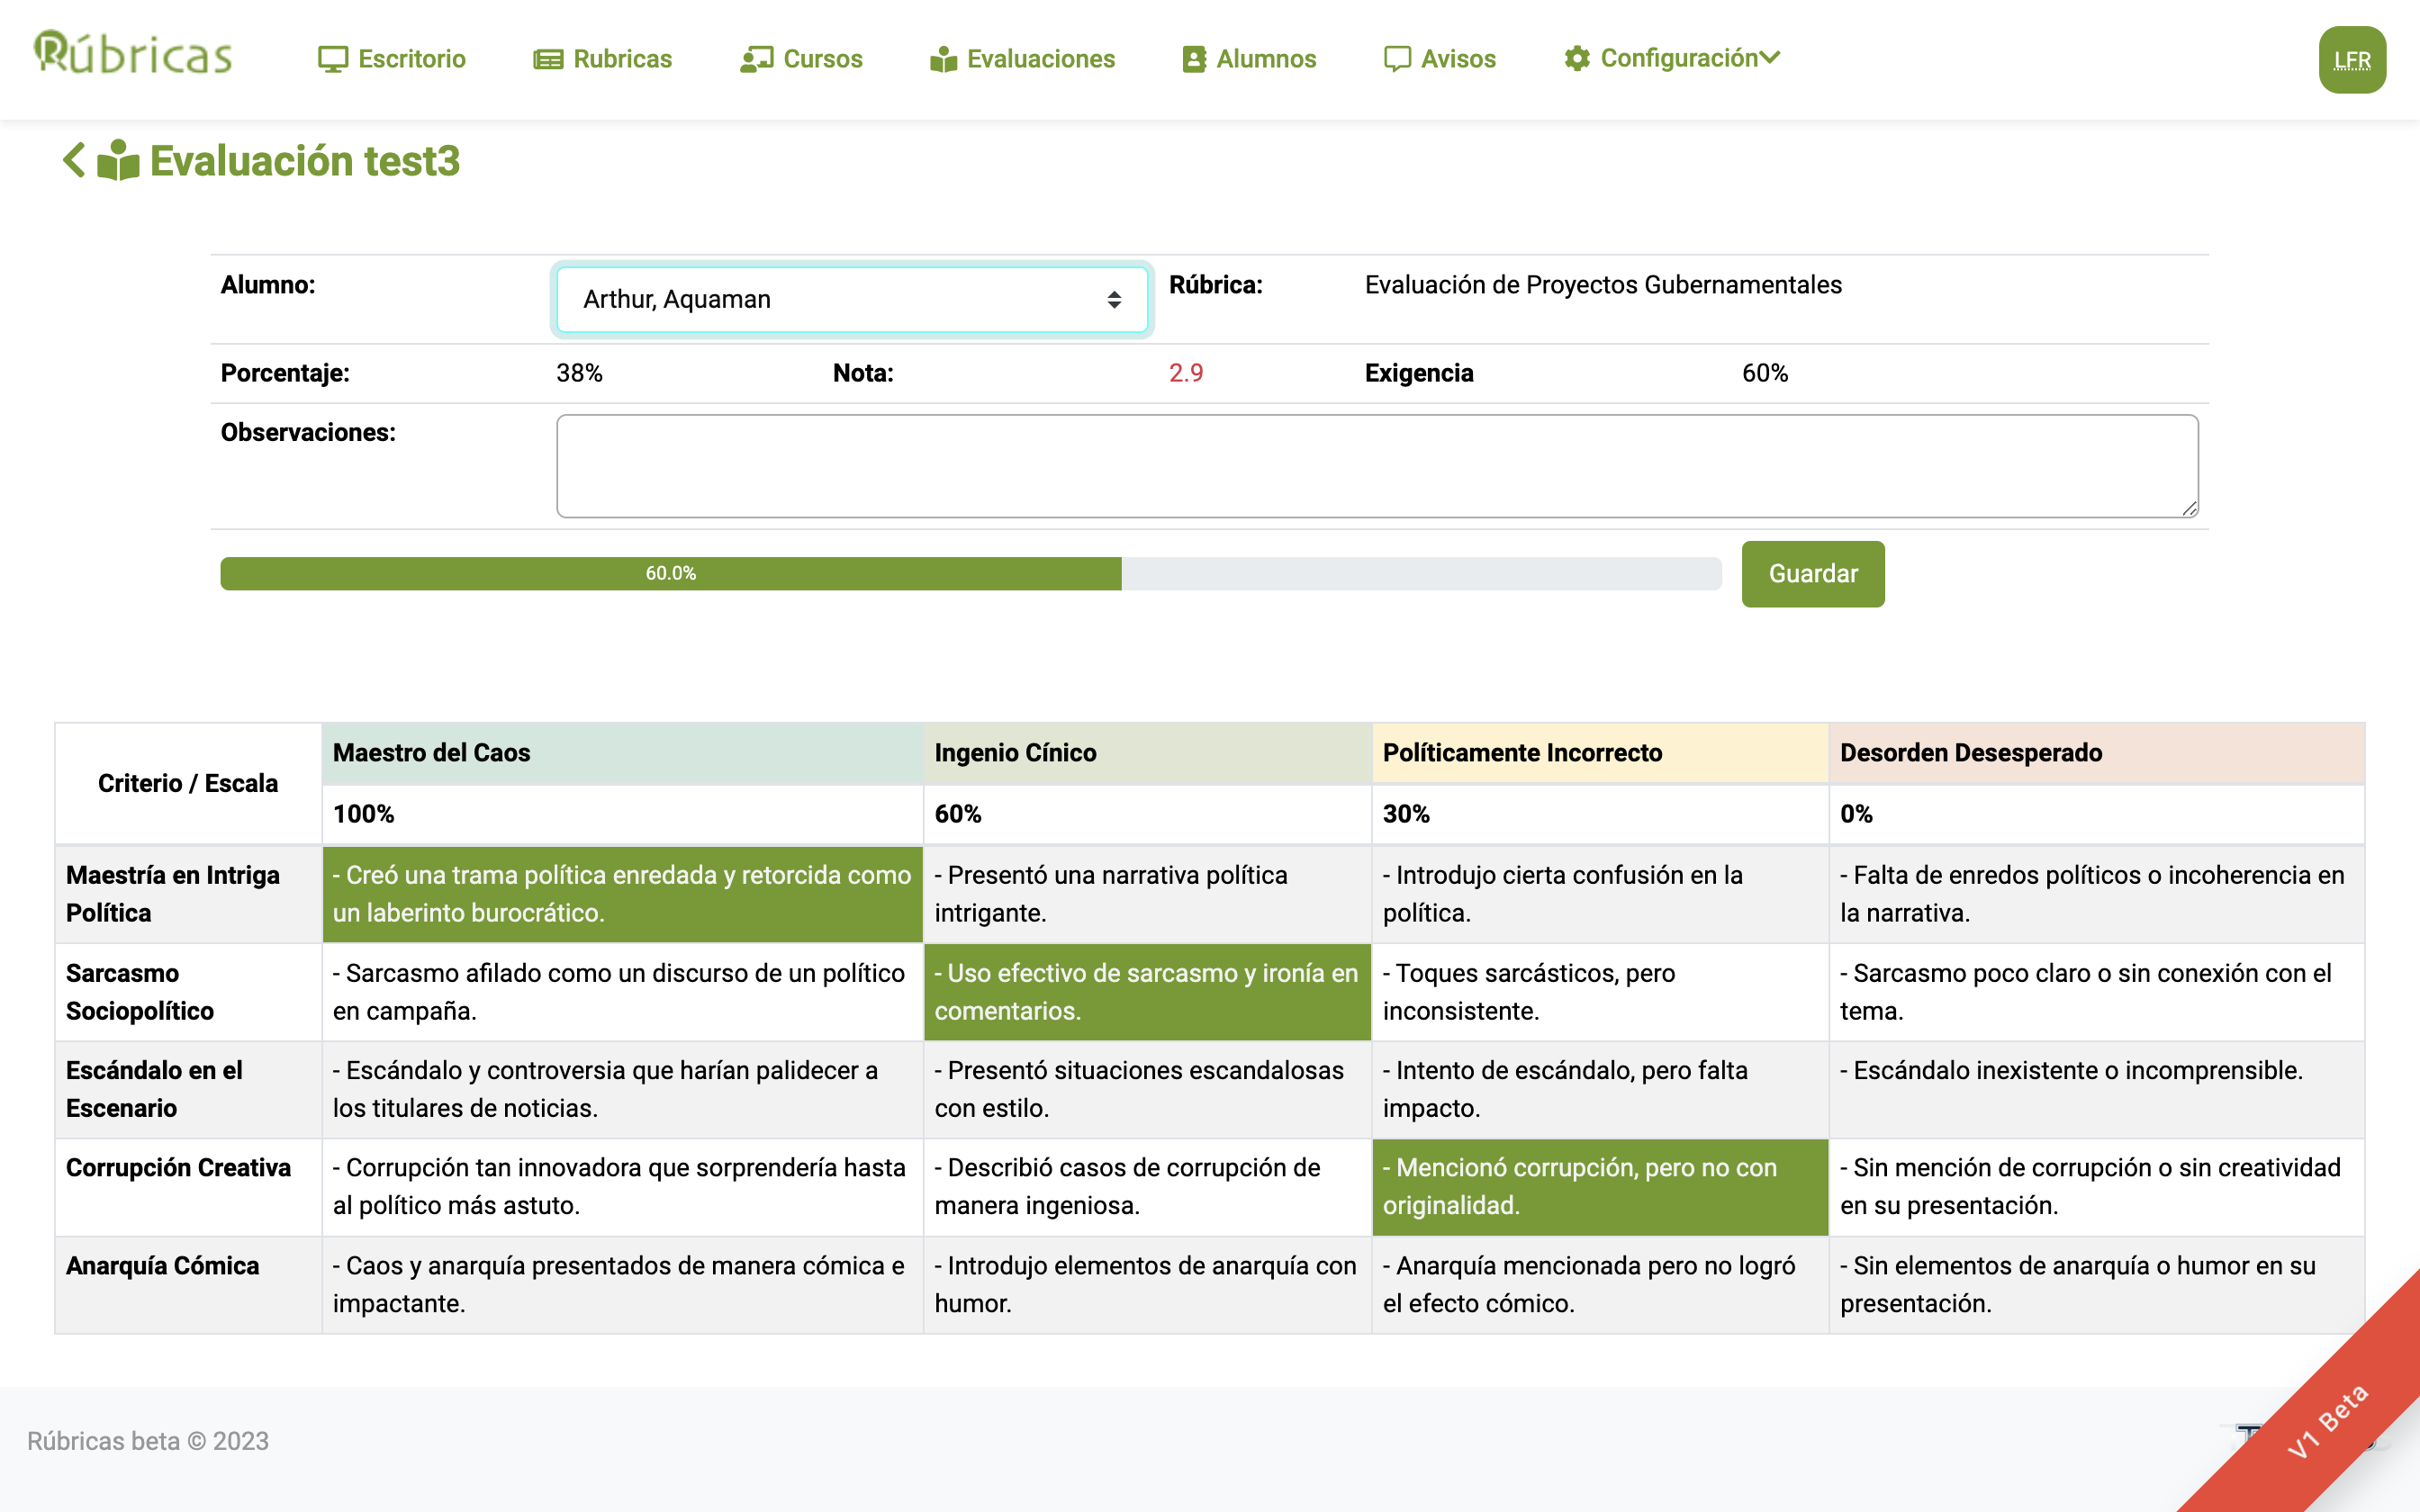This screenshot has height=1512, width=2420.
Task: Expand the Configuración dropdown chevron
Action: 1770,58
